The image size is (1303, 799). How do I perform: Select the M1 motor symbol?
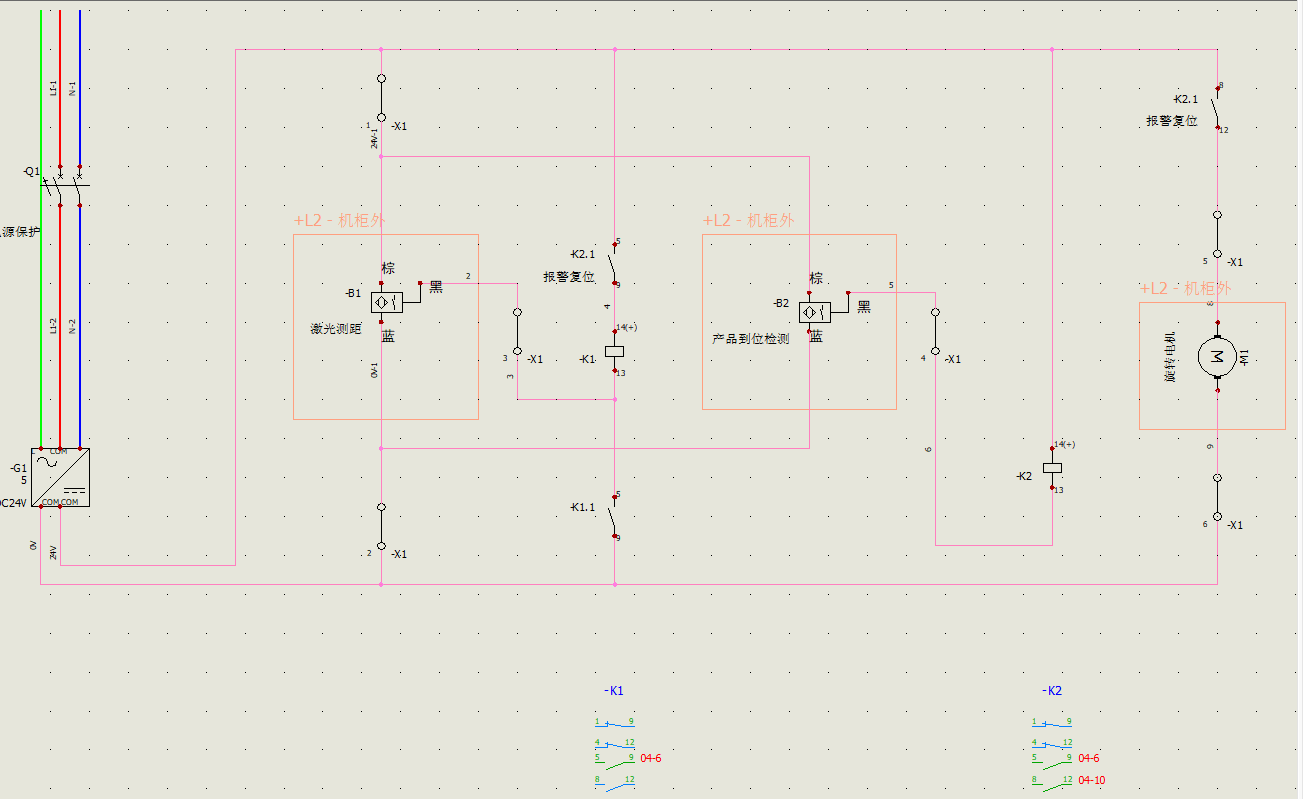pyautogui.click(x=1217, y=356)
